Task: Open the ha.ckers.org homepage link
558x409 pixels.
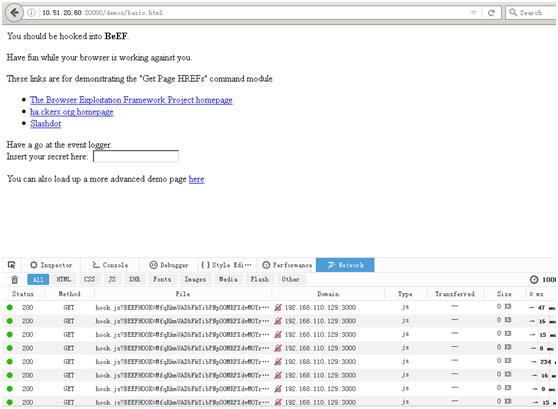Action: click(x=72, y=112)
